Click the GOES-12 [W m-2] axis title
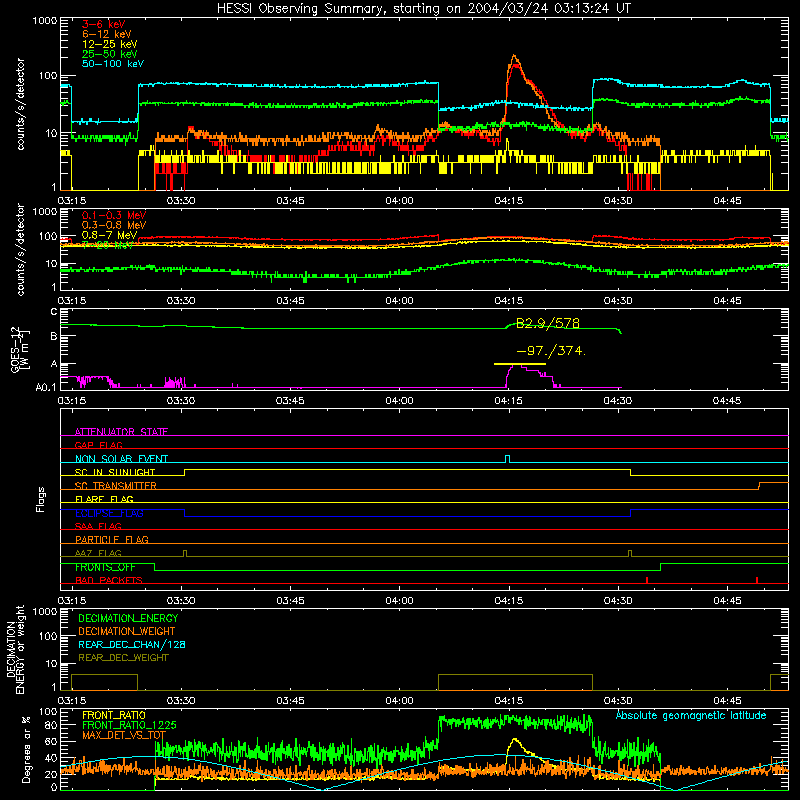This screenshot has height=800, width=800. tap(20, 349)
